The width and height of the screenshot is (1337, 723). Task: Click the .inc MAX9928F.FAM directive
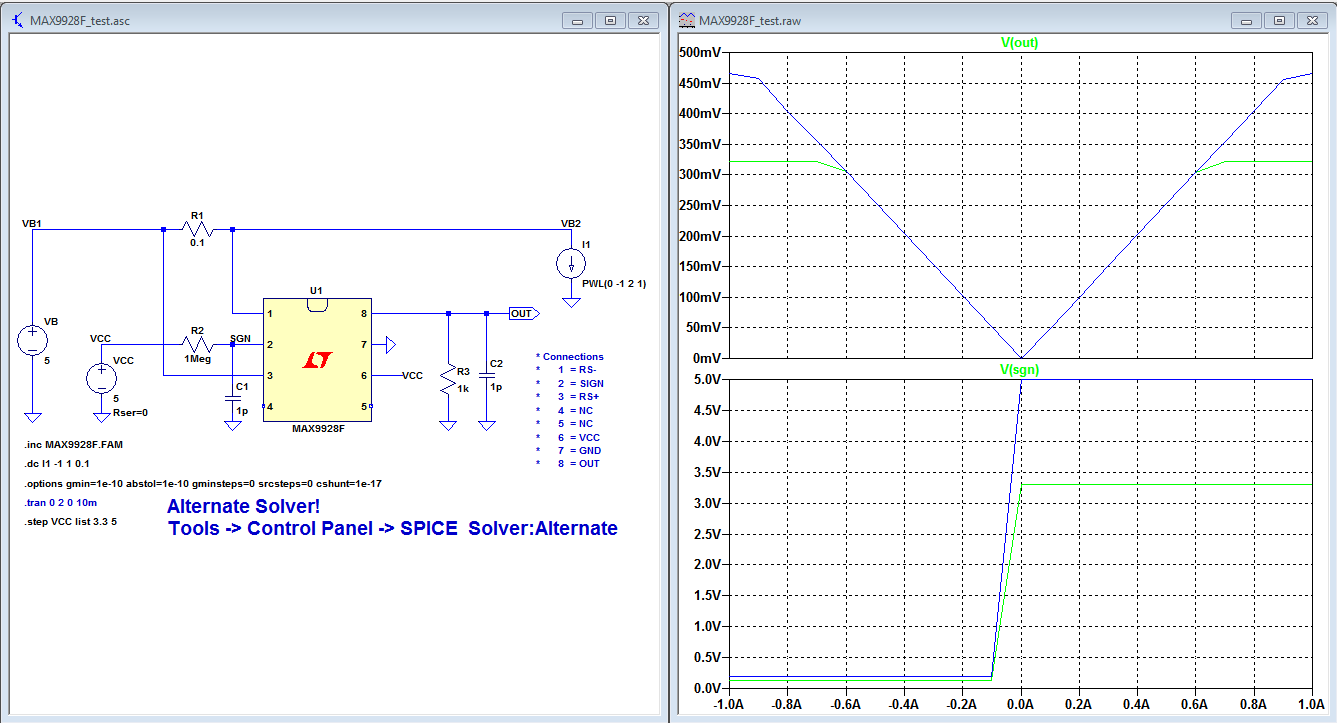click(72, 444)
